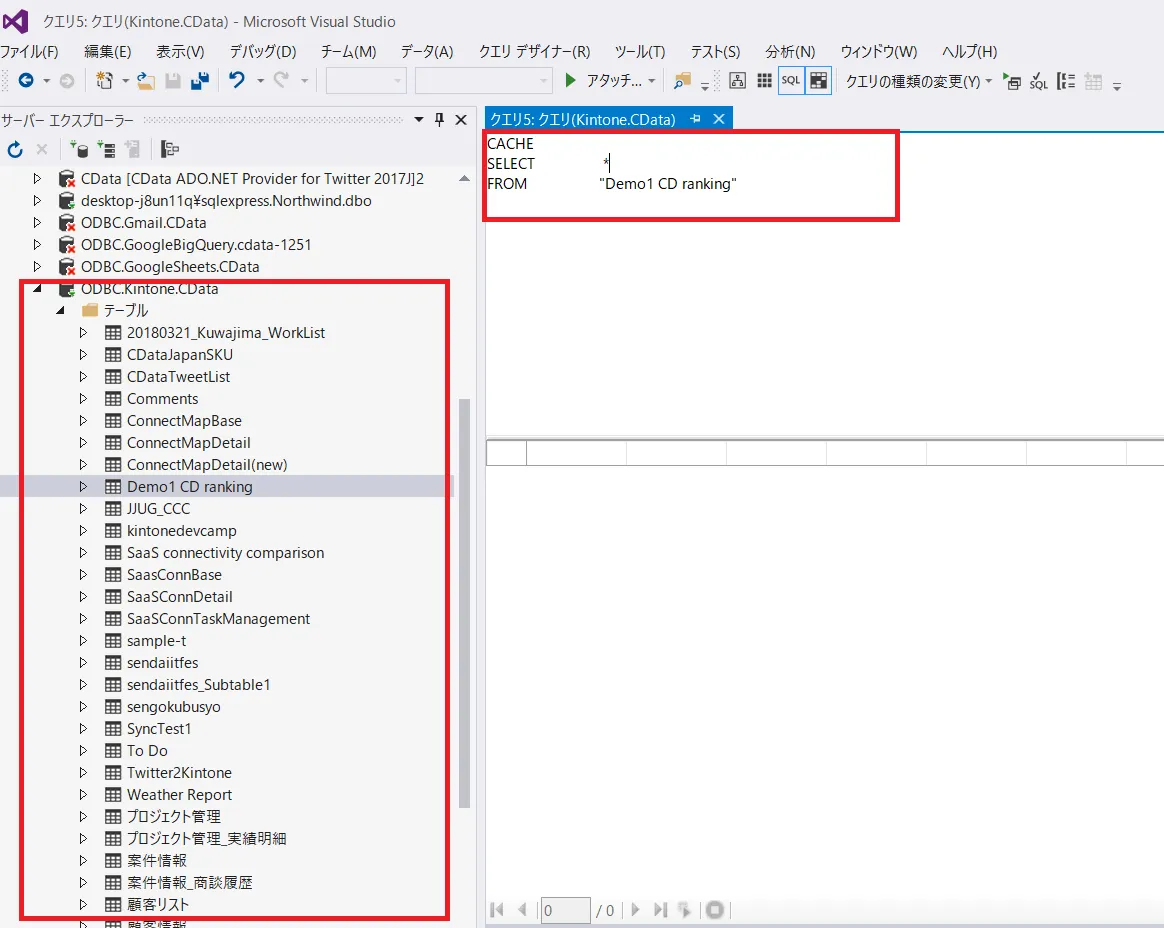1164x928 pixels.
Task: Pin the Server Explorer panel
Action: pos(439,120)
